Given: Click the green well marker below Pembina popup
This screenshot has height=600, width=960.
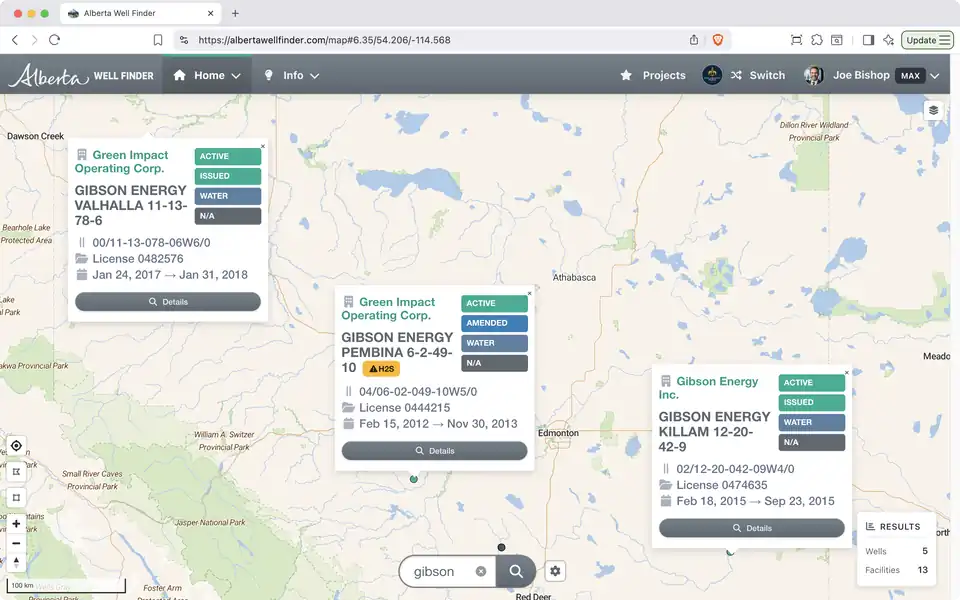Looking at the screenshot, I should [414, 479].
